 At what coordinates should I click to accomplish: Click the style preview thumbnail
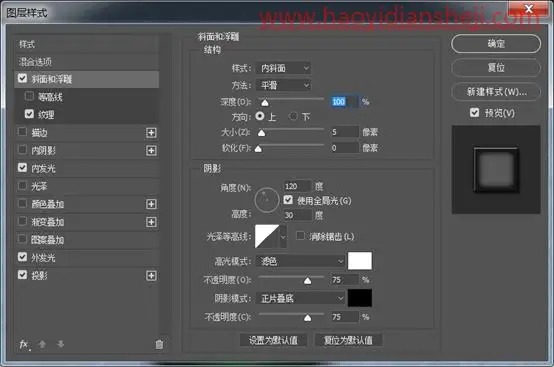[x=496, y=170]
